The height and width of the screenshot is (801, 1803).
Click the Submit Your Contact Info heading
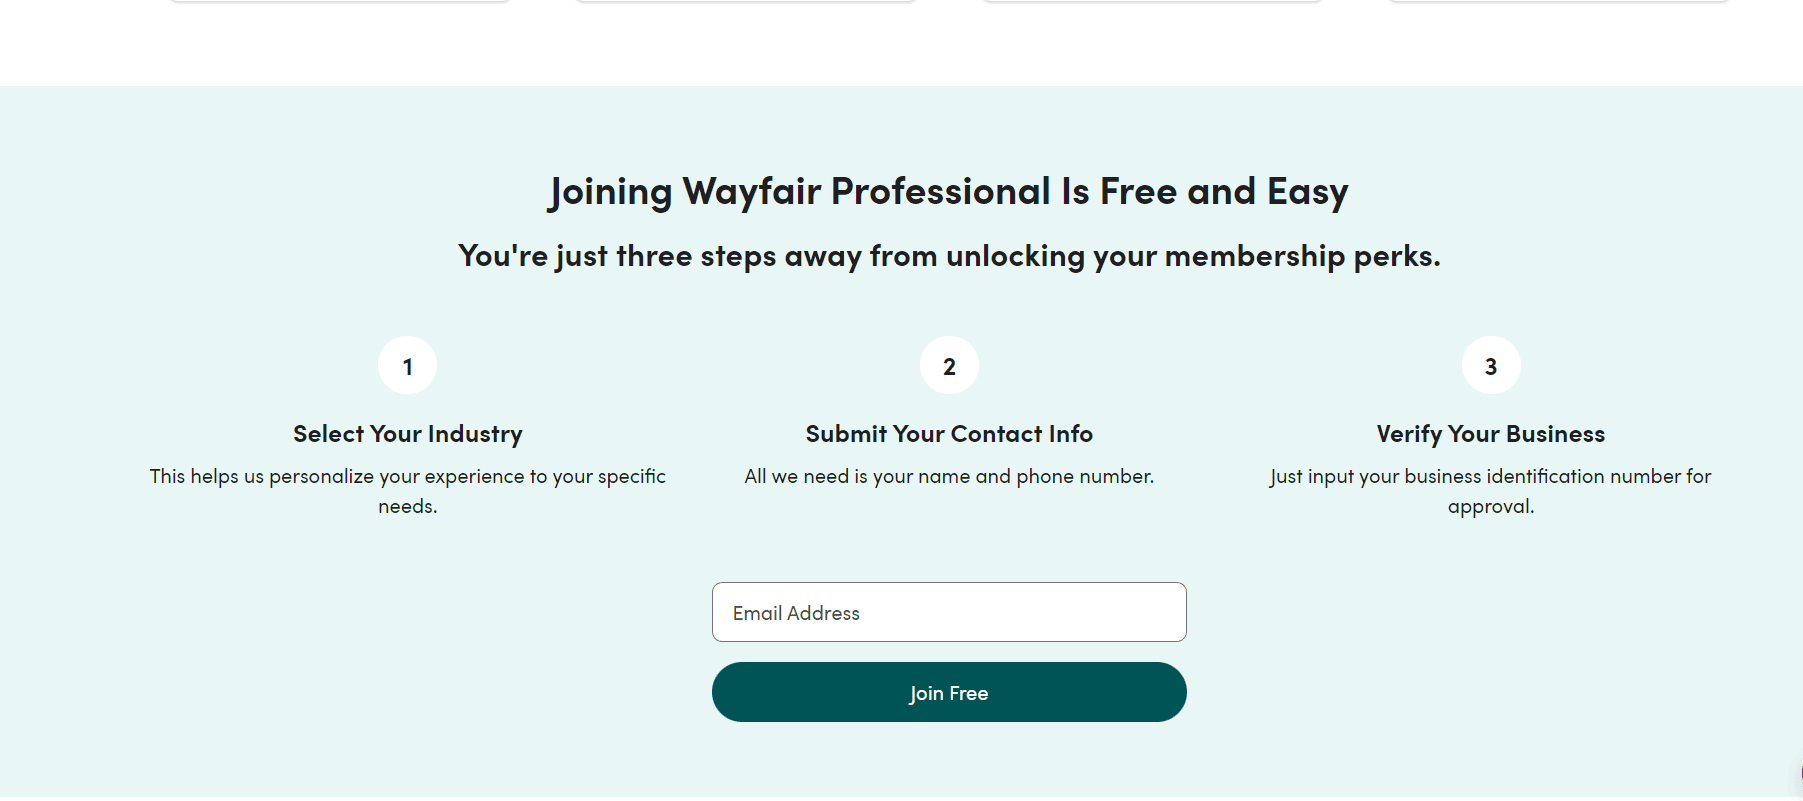[949, 434]
